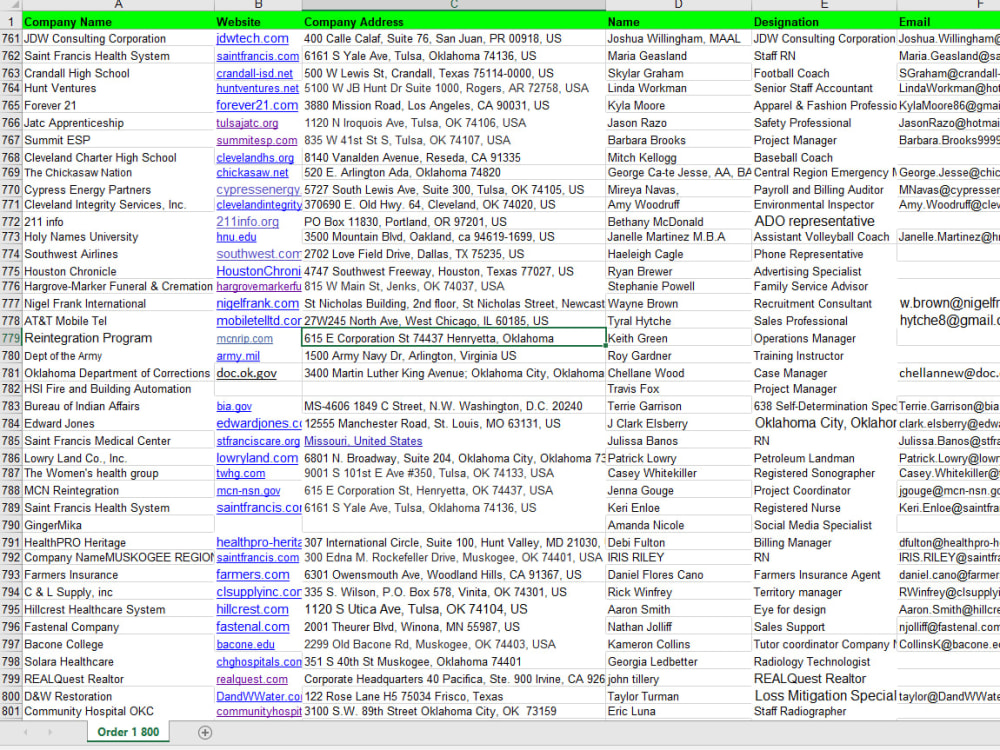Open the realquest.com link

coord(252,680)
